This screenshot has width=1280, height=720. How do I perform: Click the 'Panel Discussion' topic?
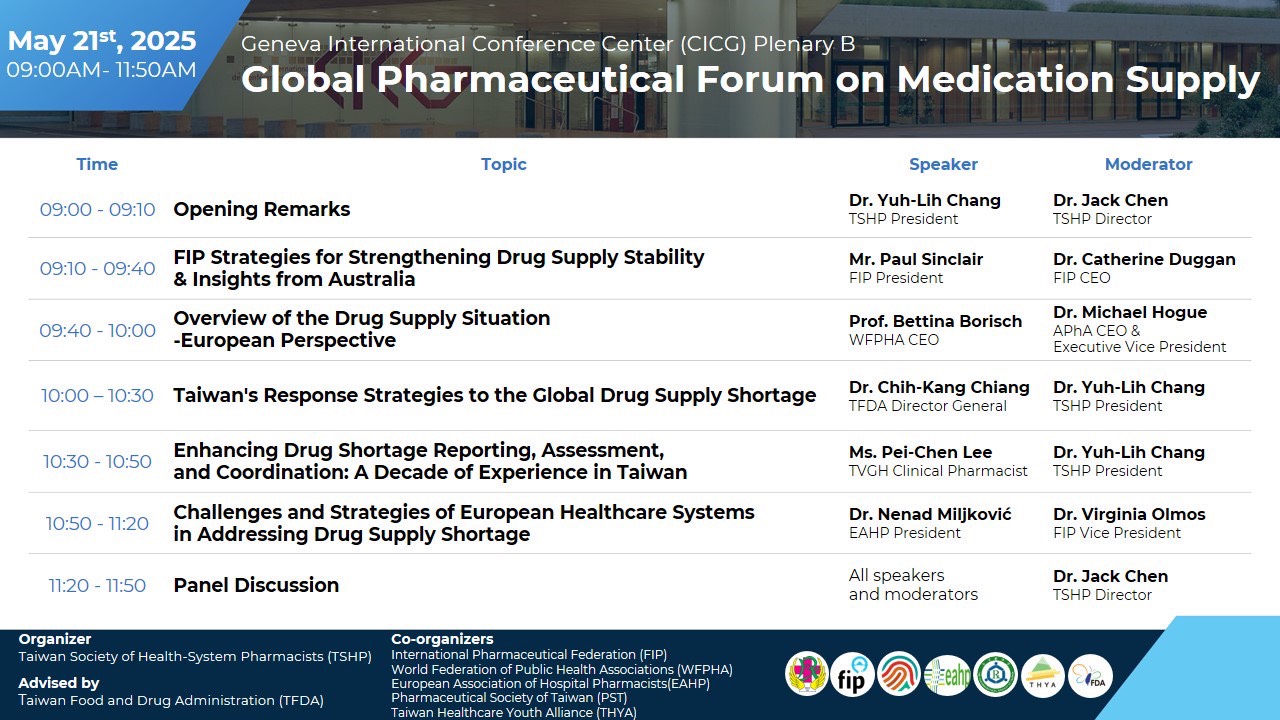coord(256,585)
